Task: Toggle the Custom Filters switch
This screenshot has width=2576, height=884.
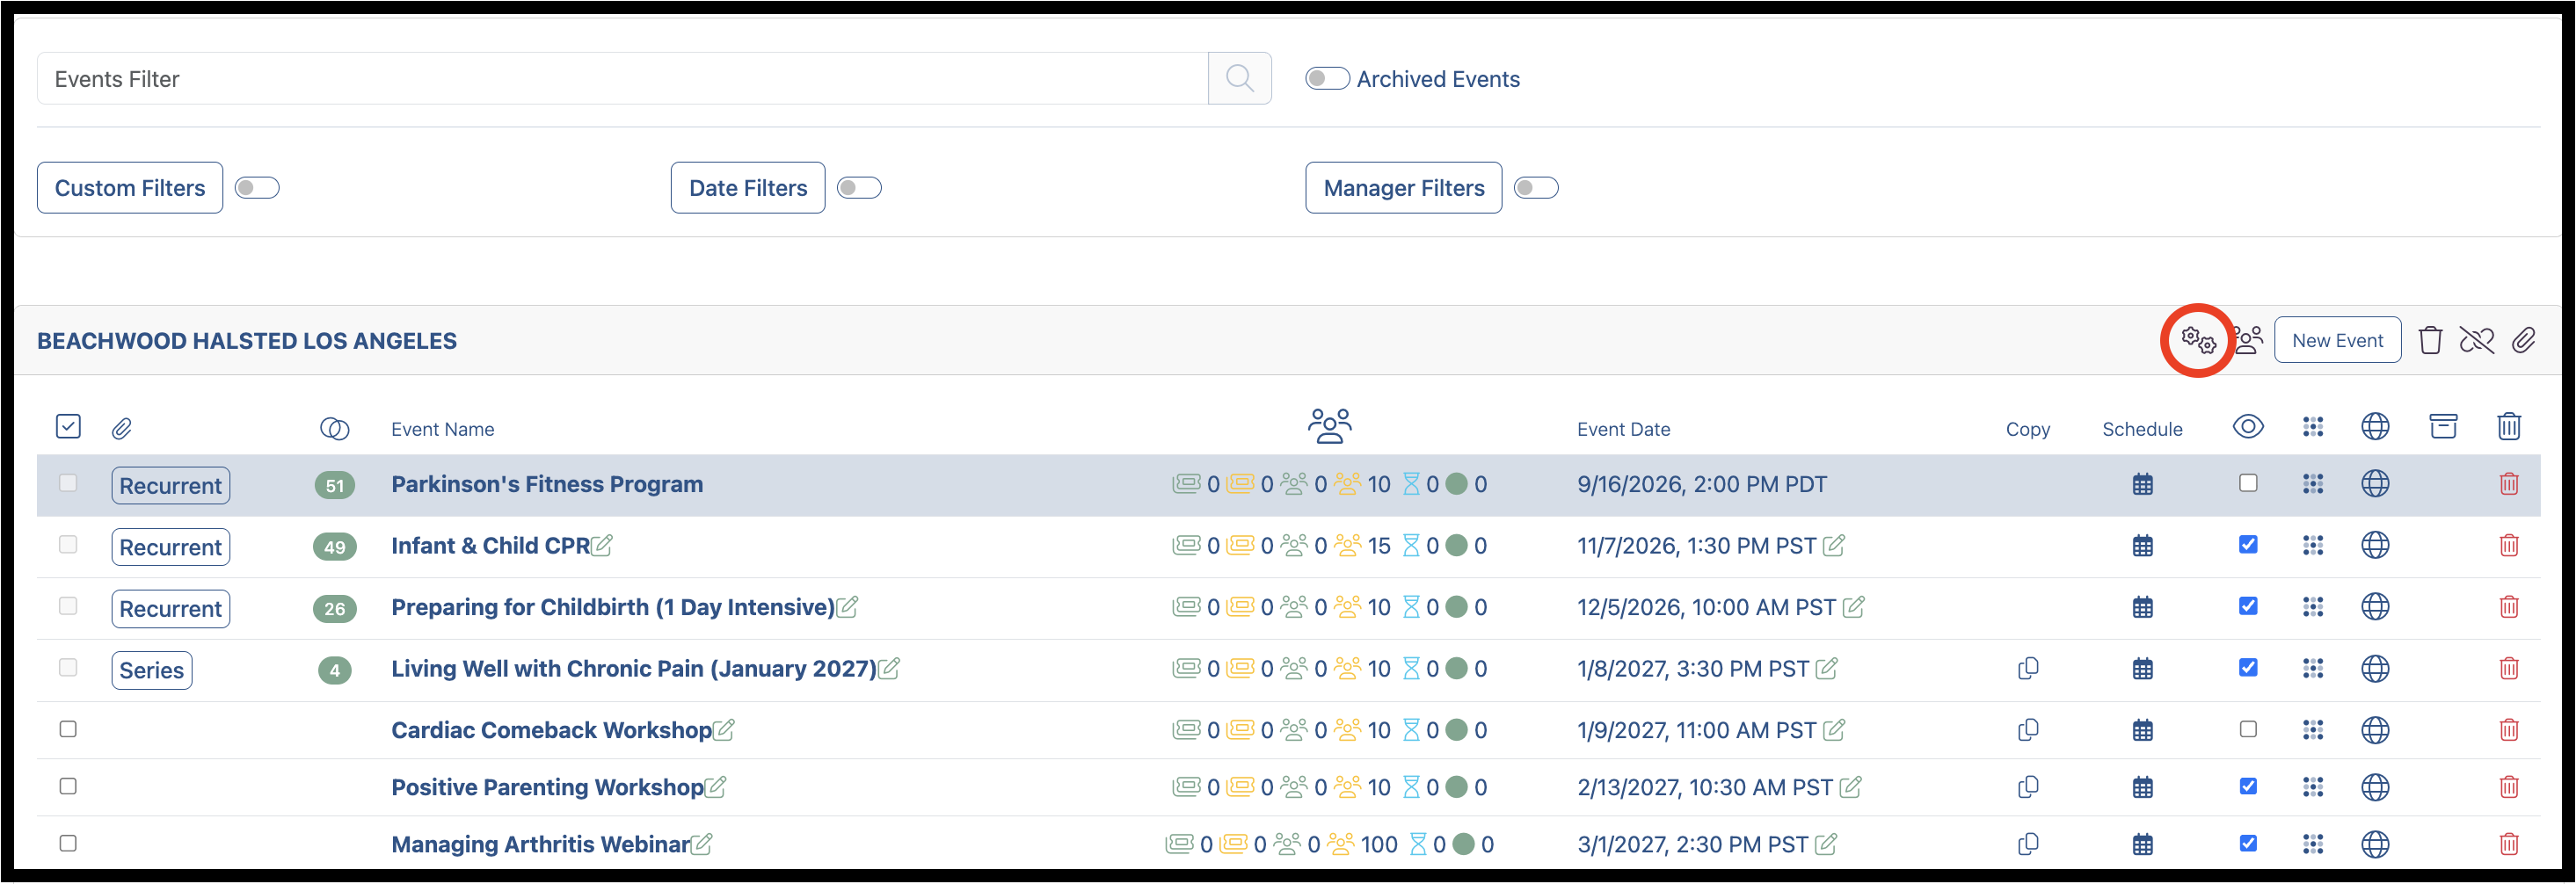Action: pos(256,188)
